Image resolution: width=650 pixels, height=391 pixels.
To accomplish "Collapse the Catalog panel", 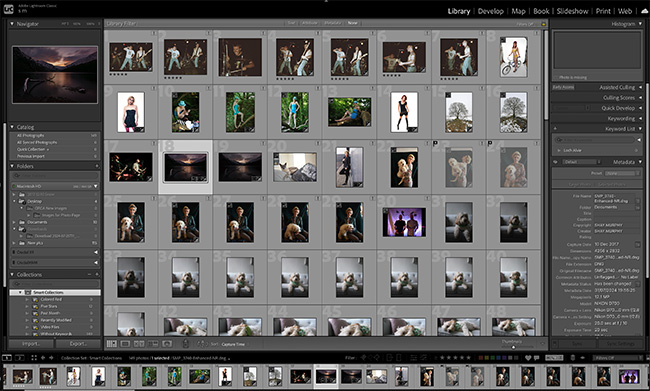I will coord(12,127).
